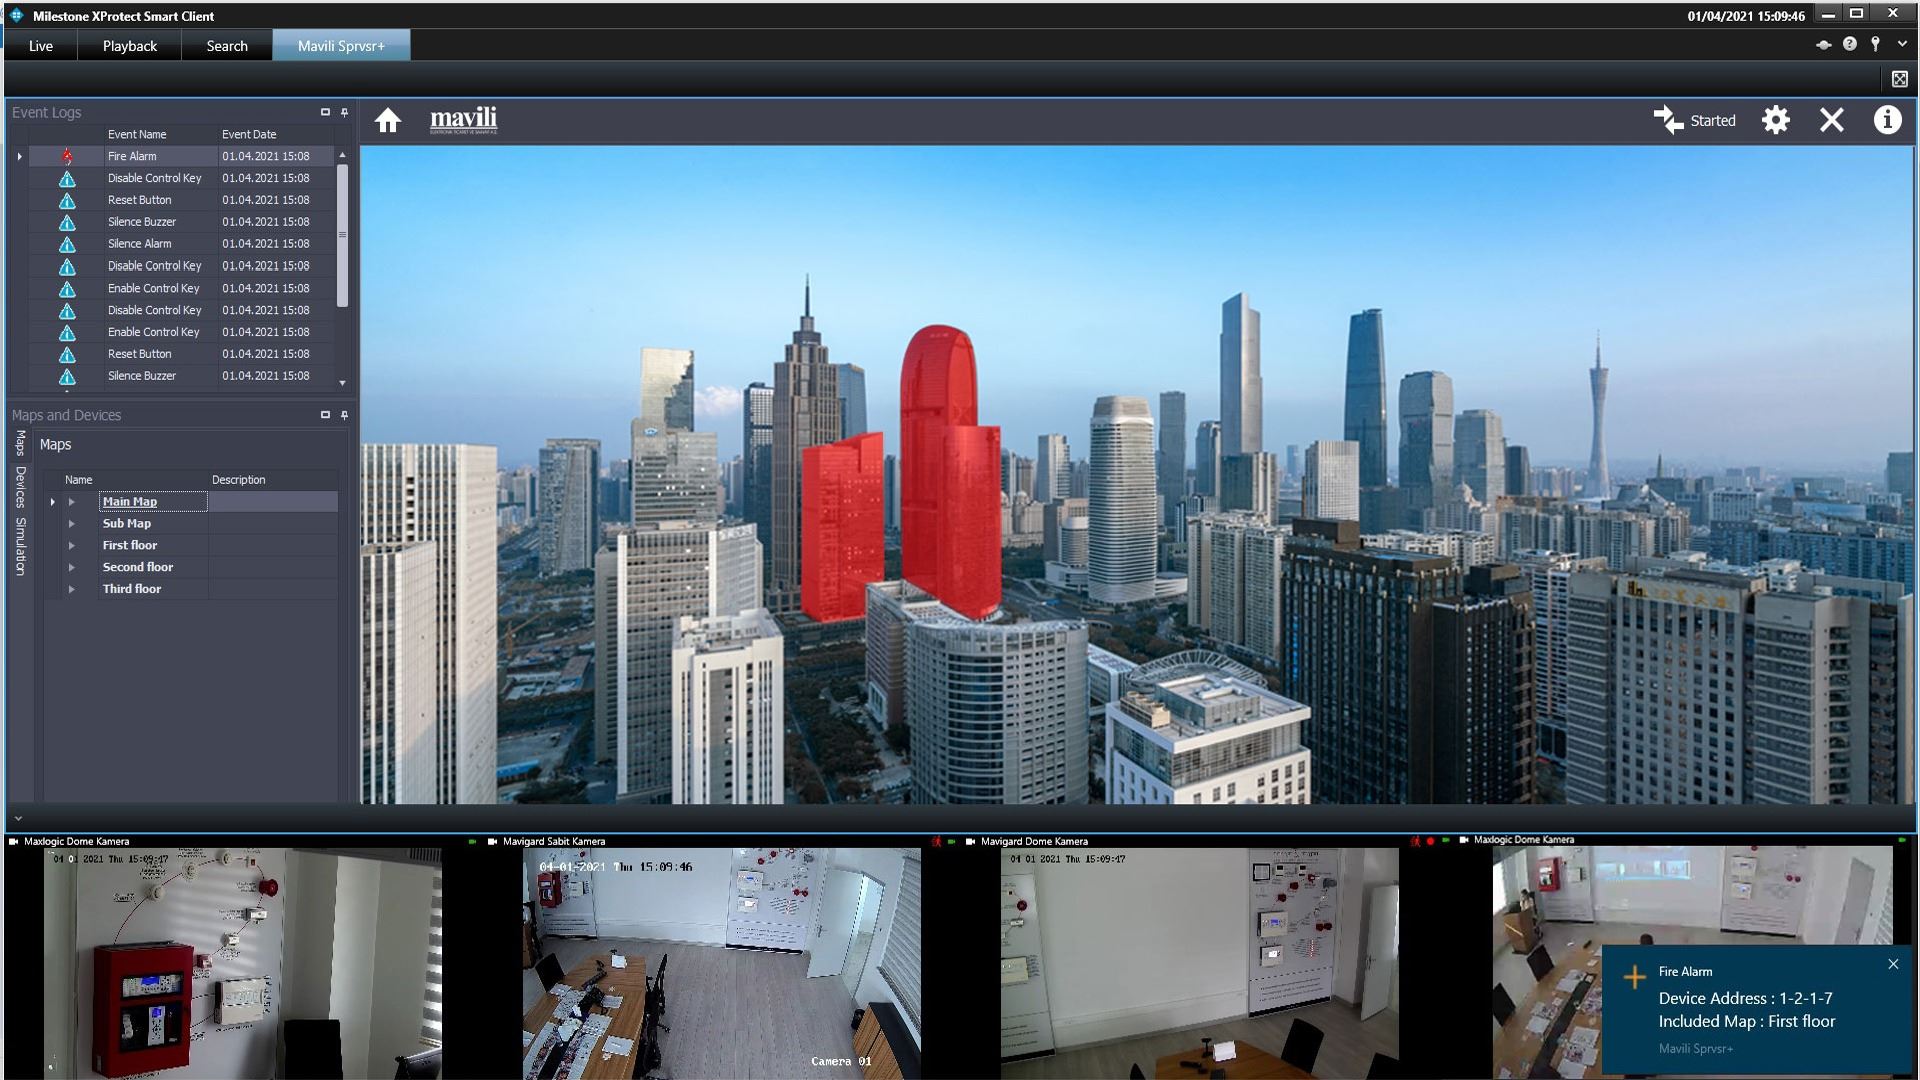Expand the Sub Map tree node

coord(71,524)
